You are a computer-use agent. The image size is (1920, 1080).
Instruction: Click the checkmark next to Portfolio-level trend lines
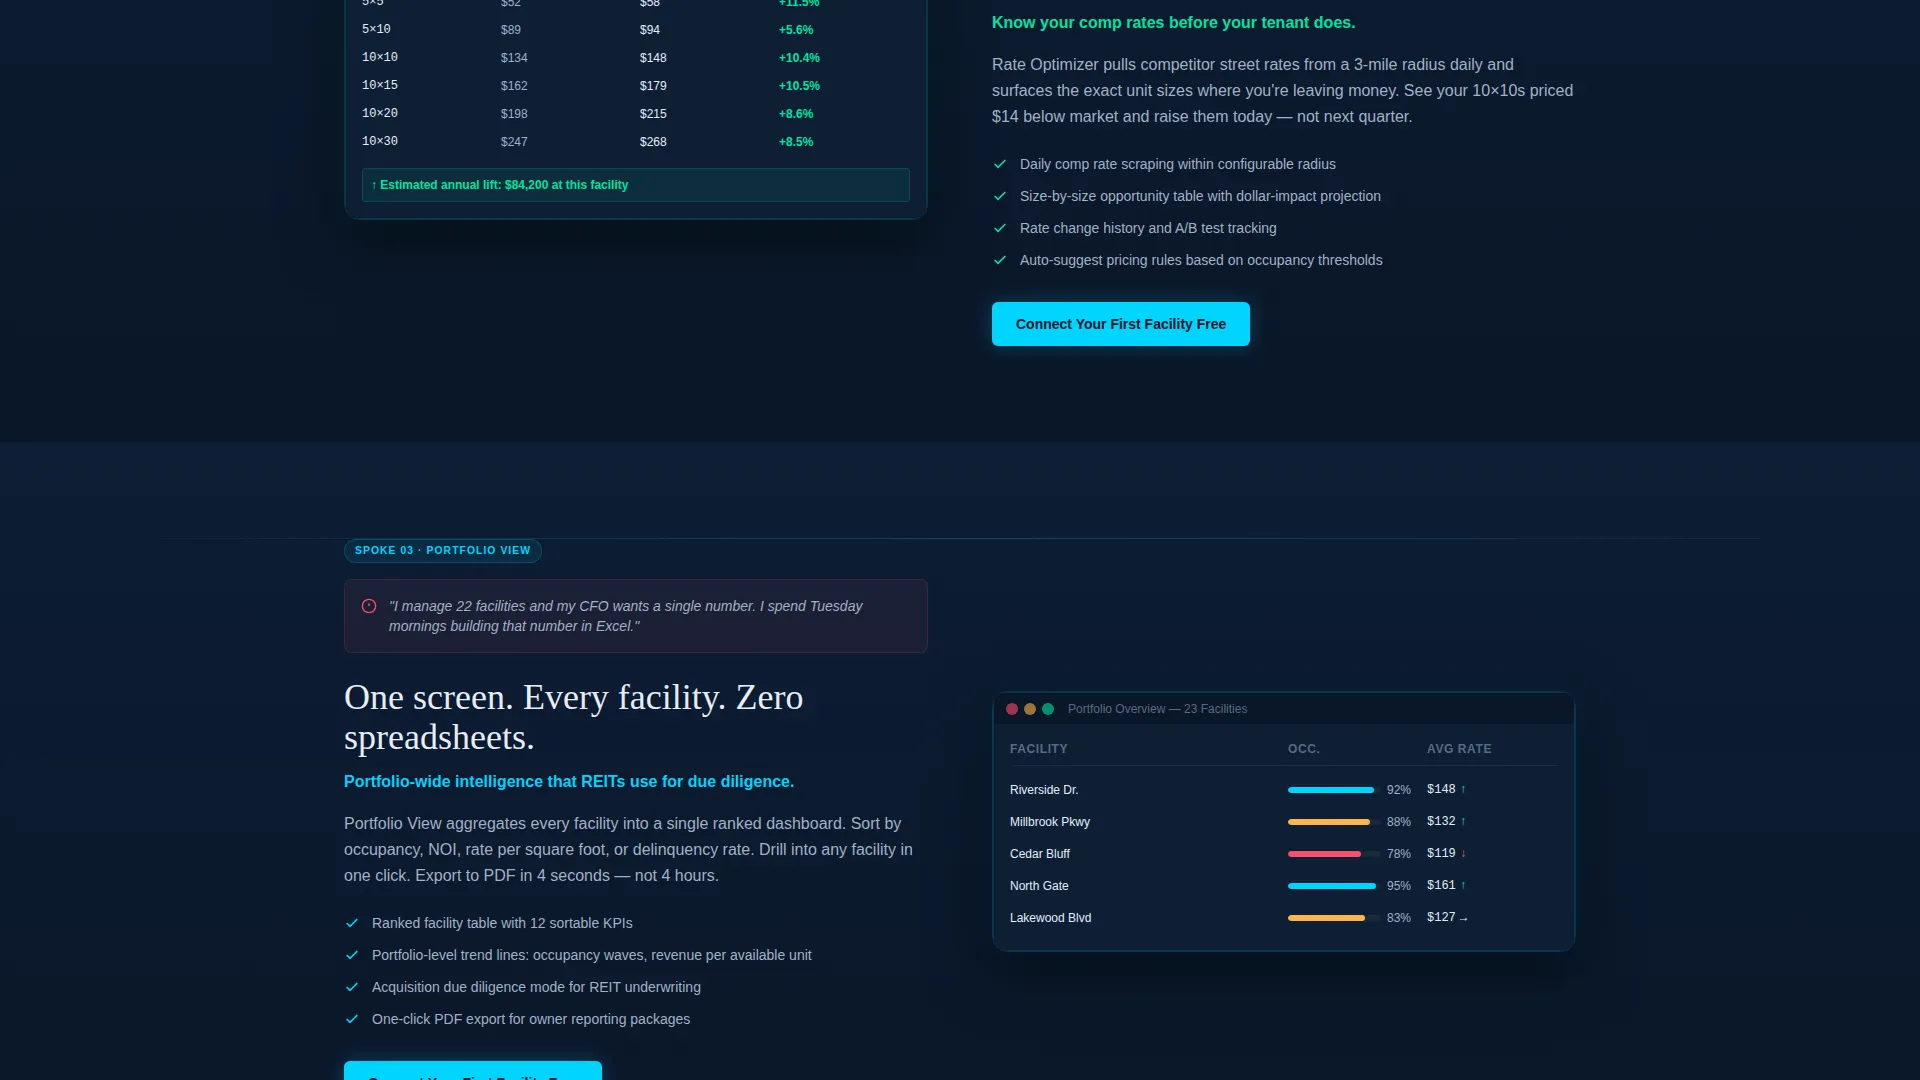pos(351,955)
